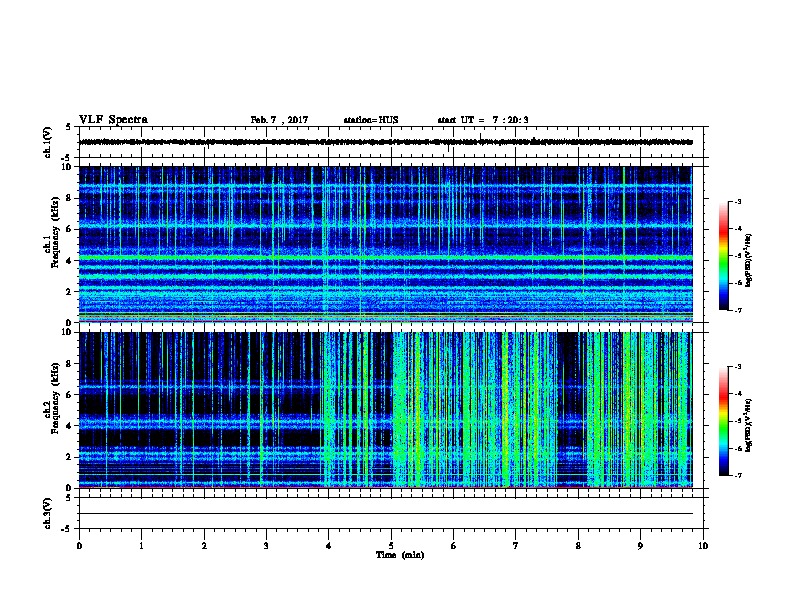This screenshot has width=792, height=612.
Task: Click the ch.1 colorbar log(PSD) label
Action: tap(748, 260)
